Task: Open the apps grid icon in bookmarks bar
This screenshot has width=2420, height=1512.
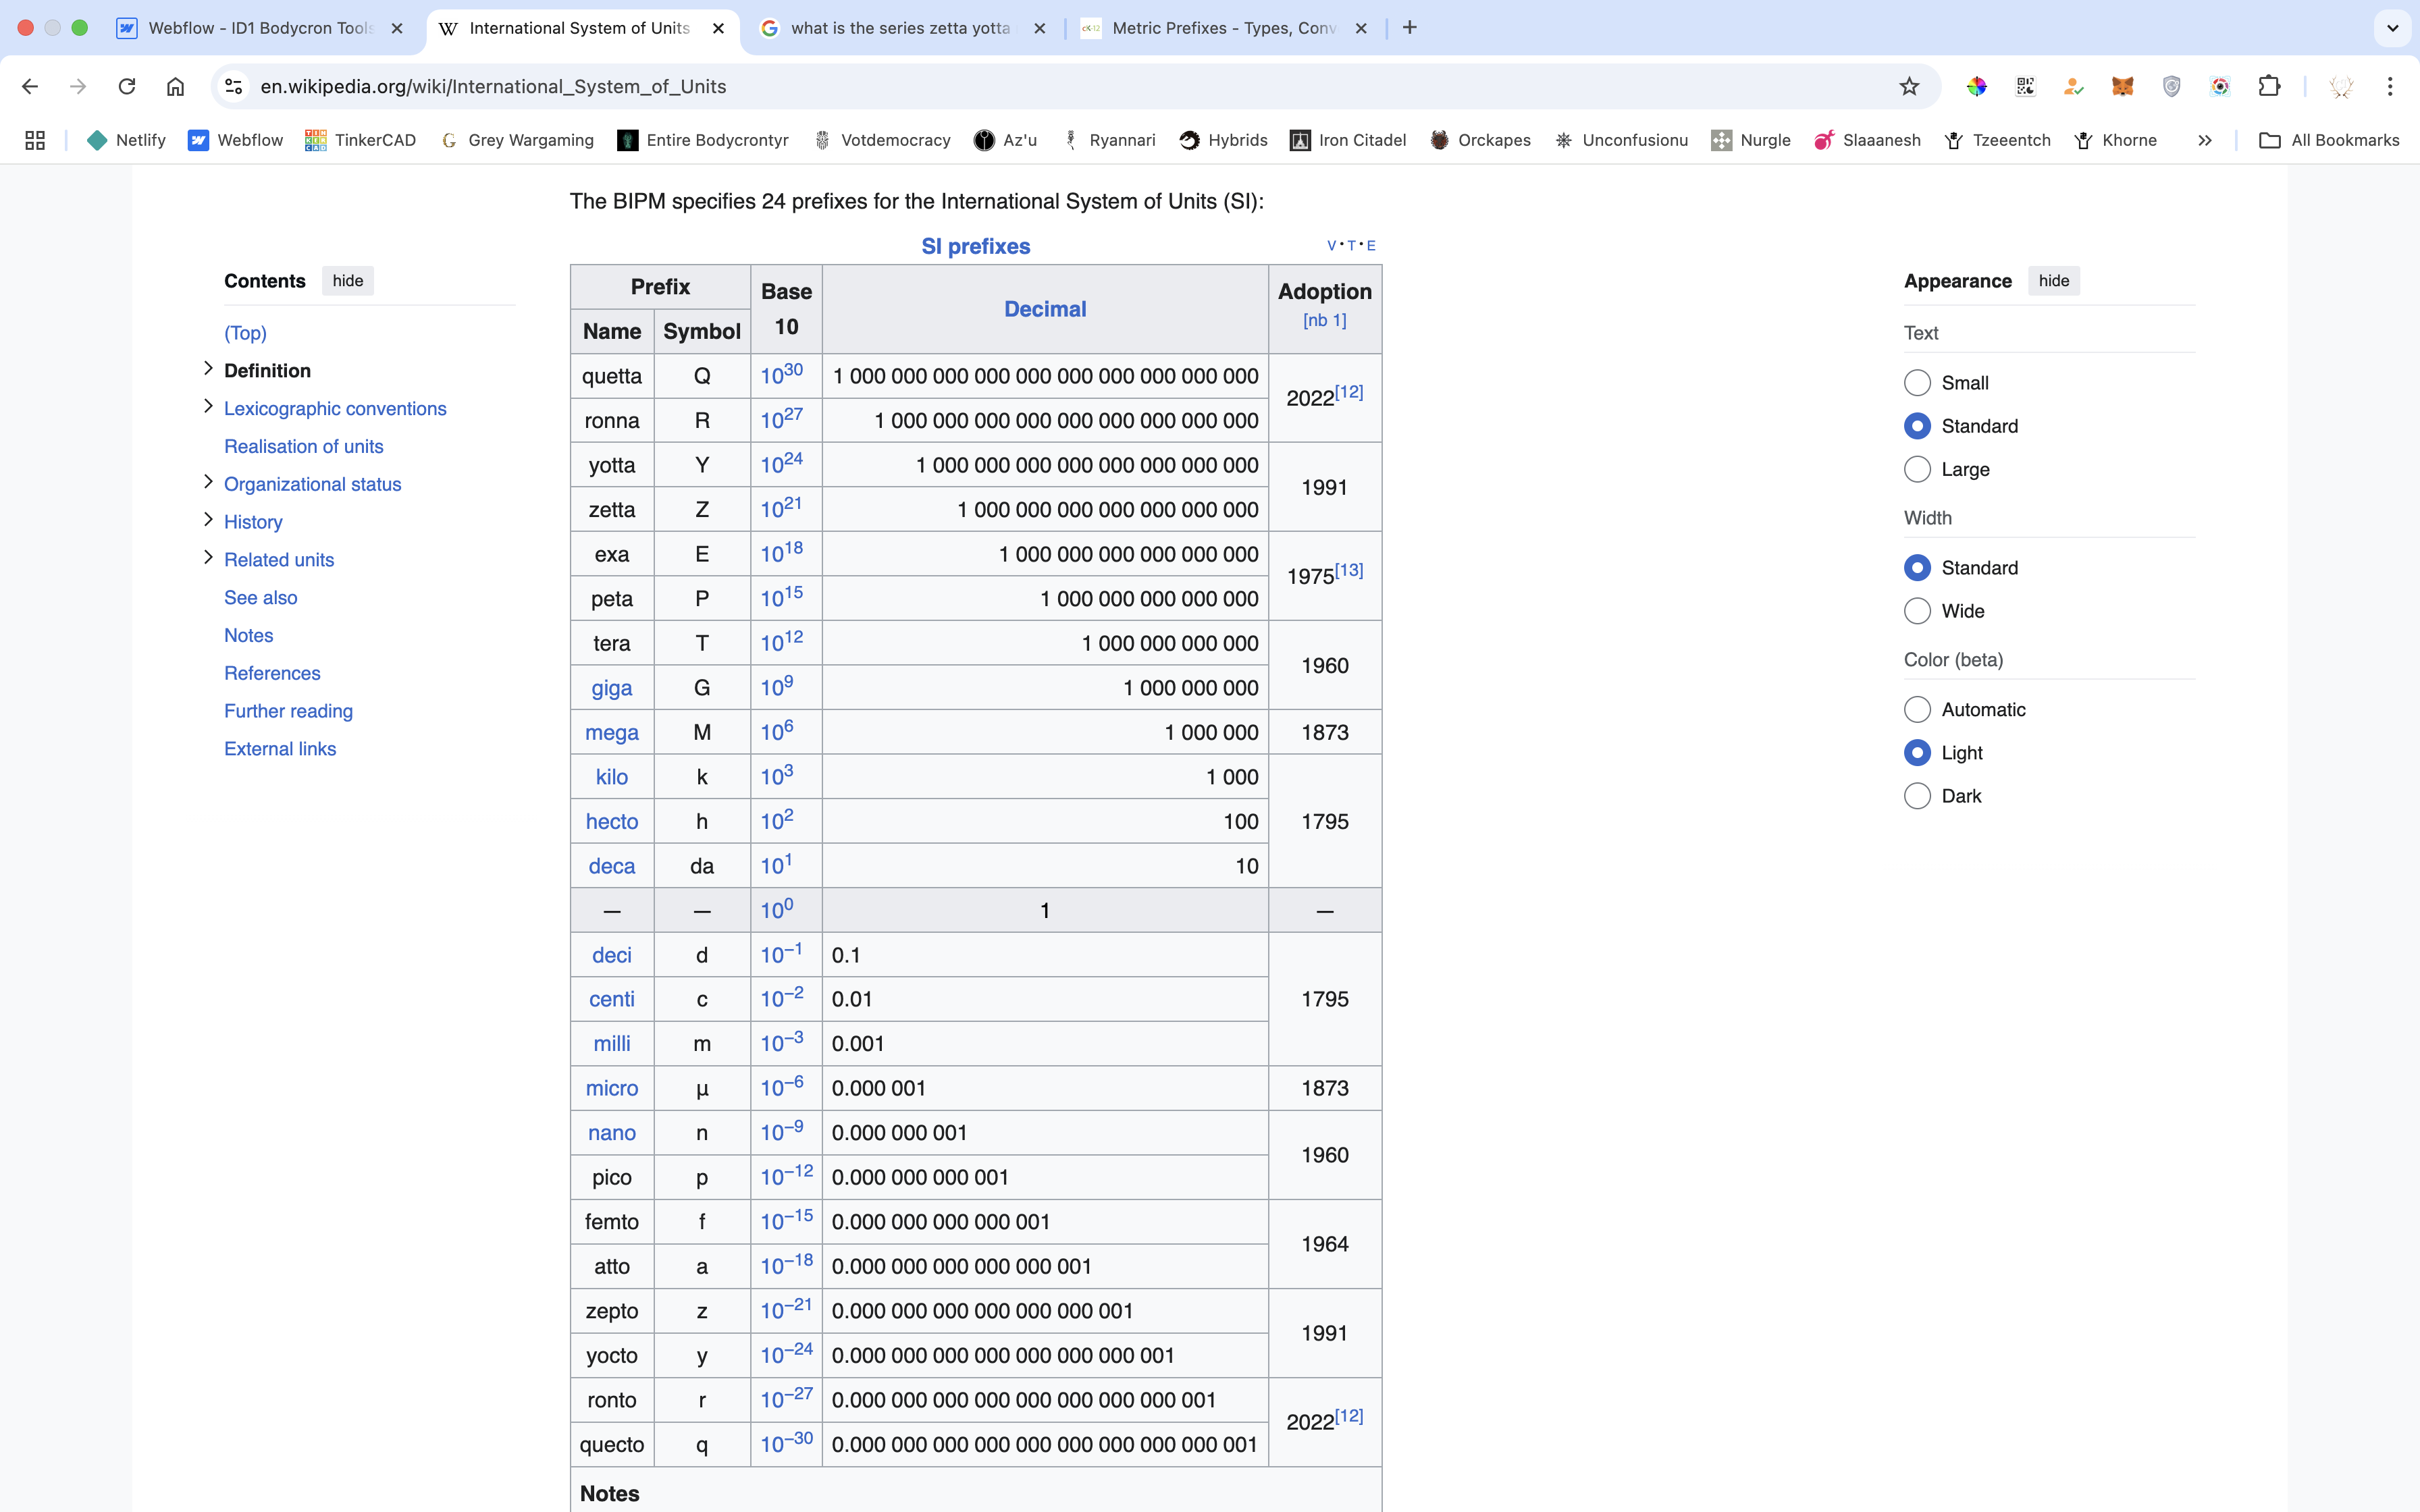Action: click(35, 140)
